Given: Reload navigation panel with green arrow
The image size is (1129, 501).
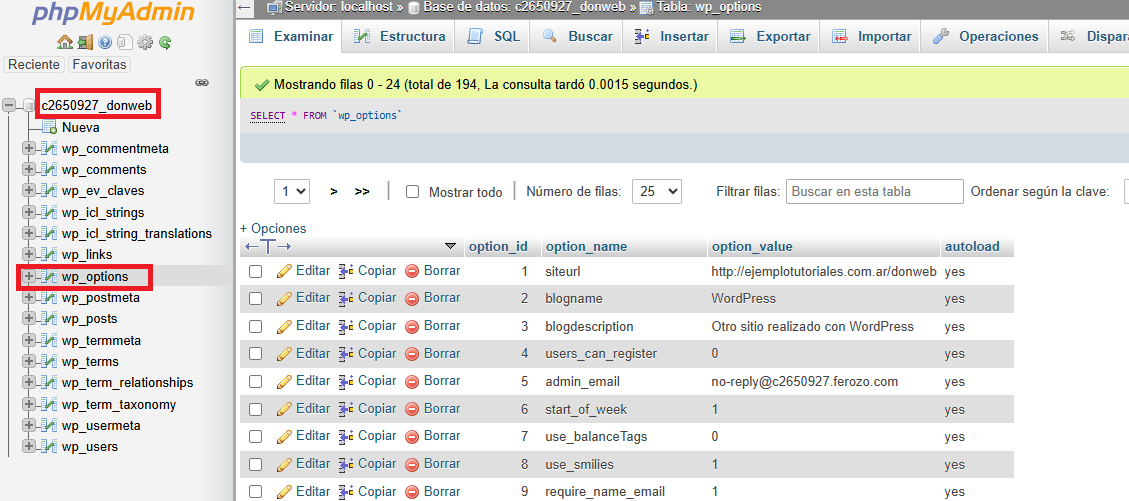Looking at the screenshot, I should tap(165, 42).
